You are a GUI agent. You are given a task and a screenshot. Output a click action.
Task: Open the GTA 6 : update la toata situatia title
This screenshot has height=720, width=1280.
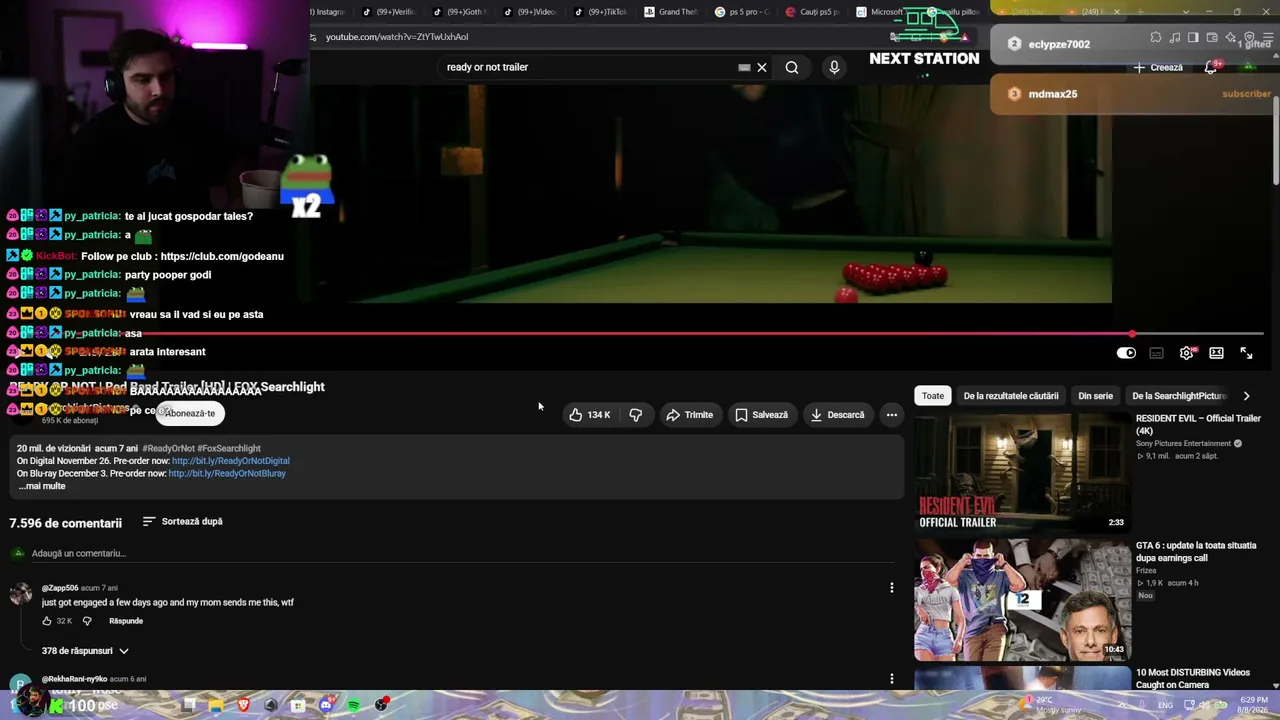[x=1196, y=552]
